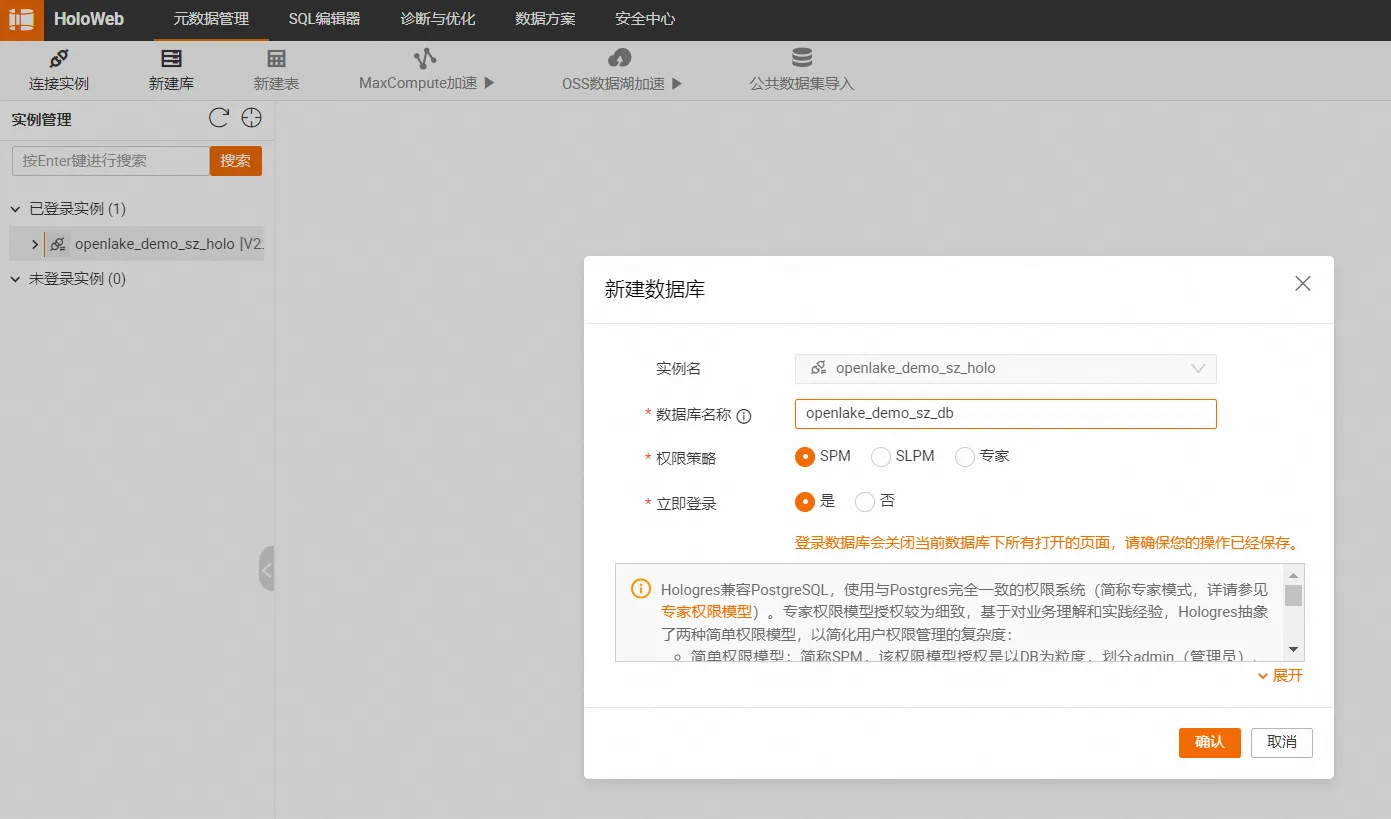Screen dimensions: 1391x819
Task: Click the locate target icon in 实例管理
Action: 252,118
